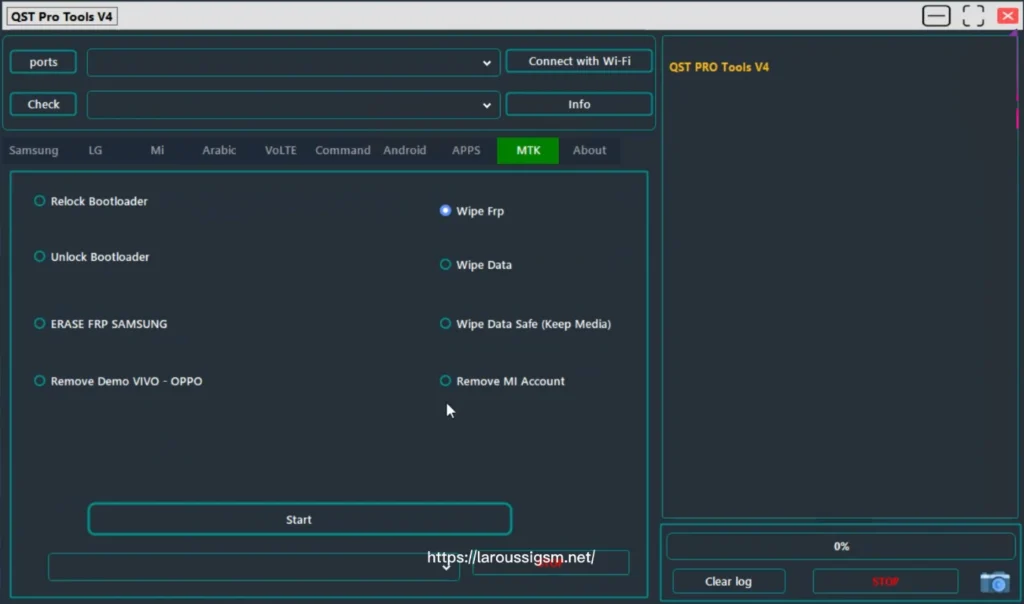Select the active MTK tab

coord(528,150)
